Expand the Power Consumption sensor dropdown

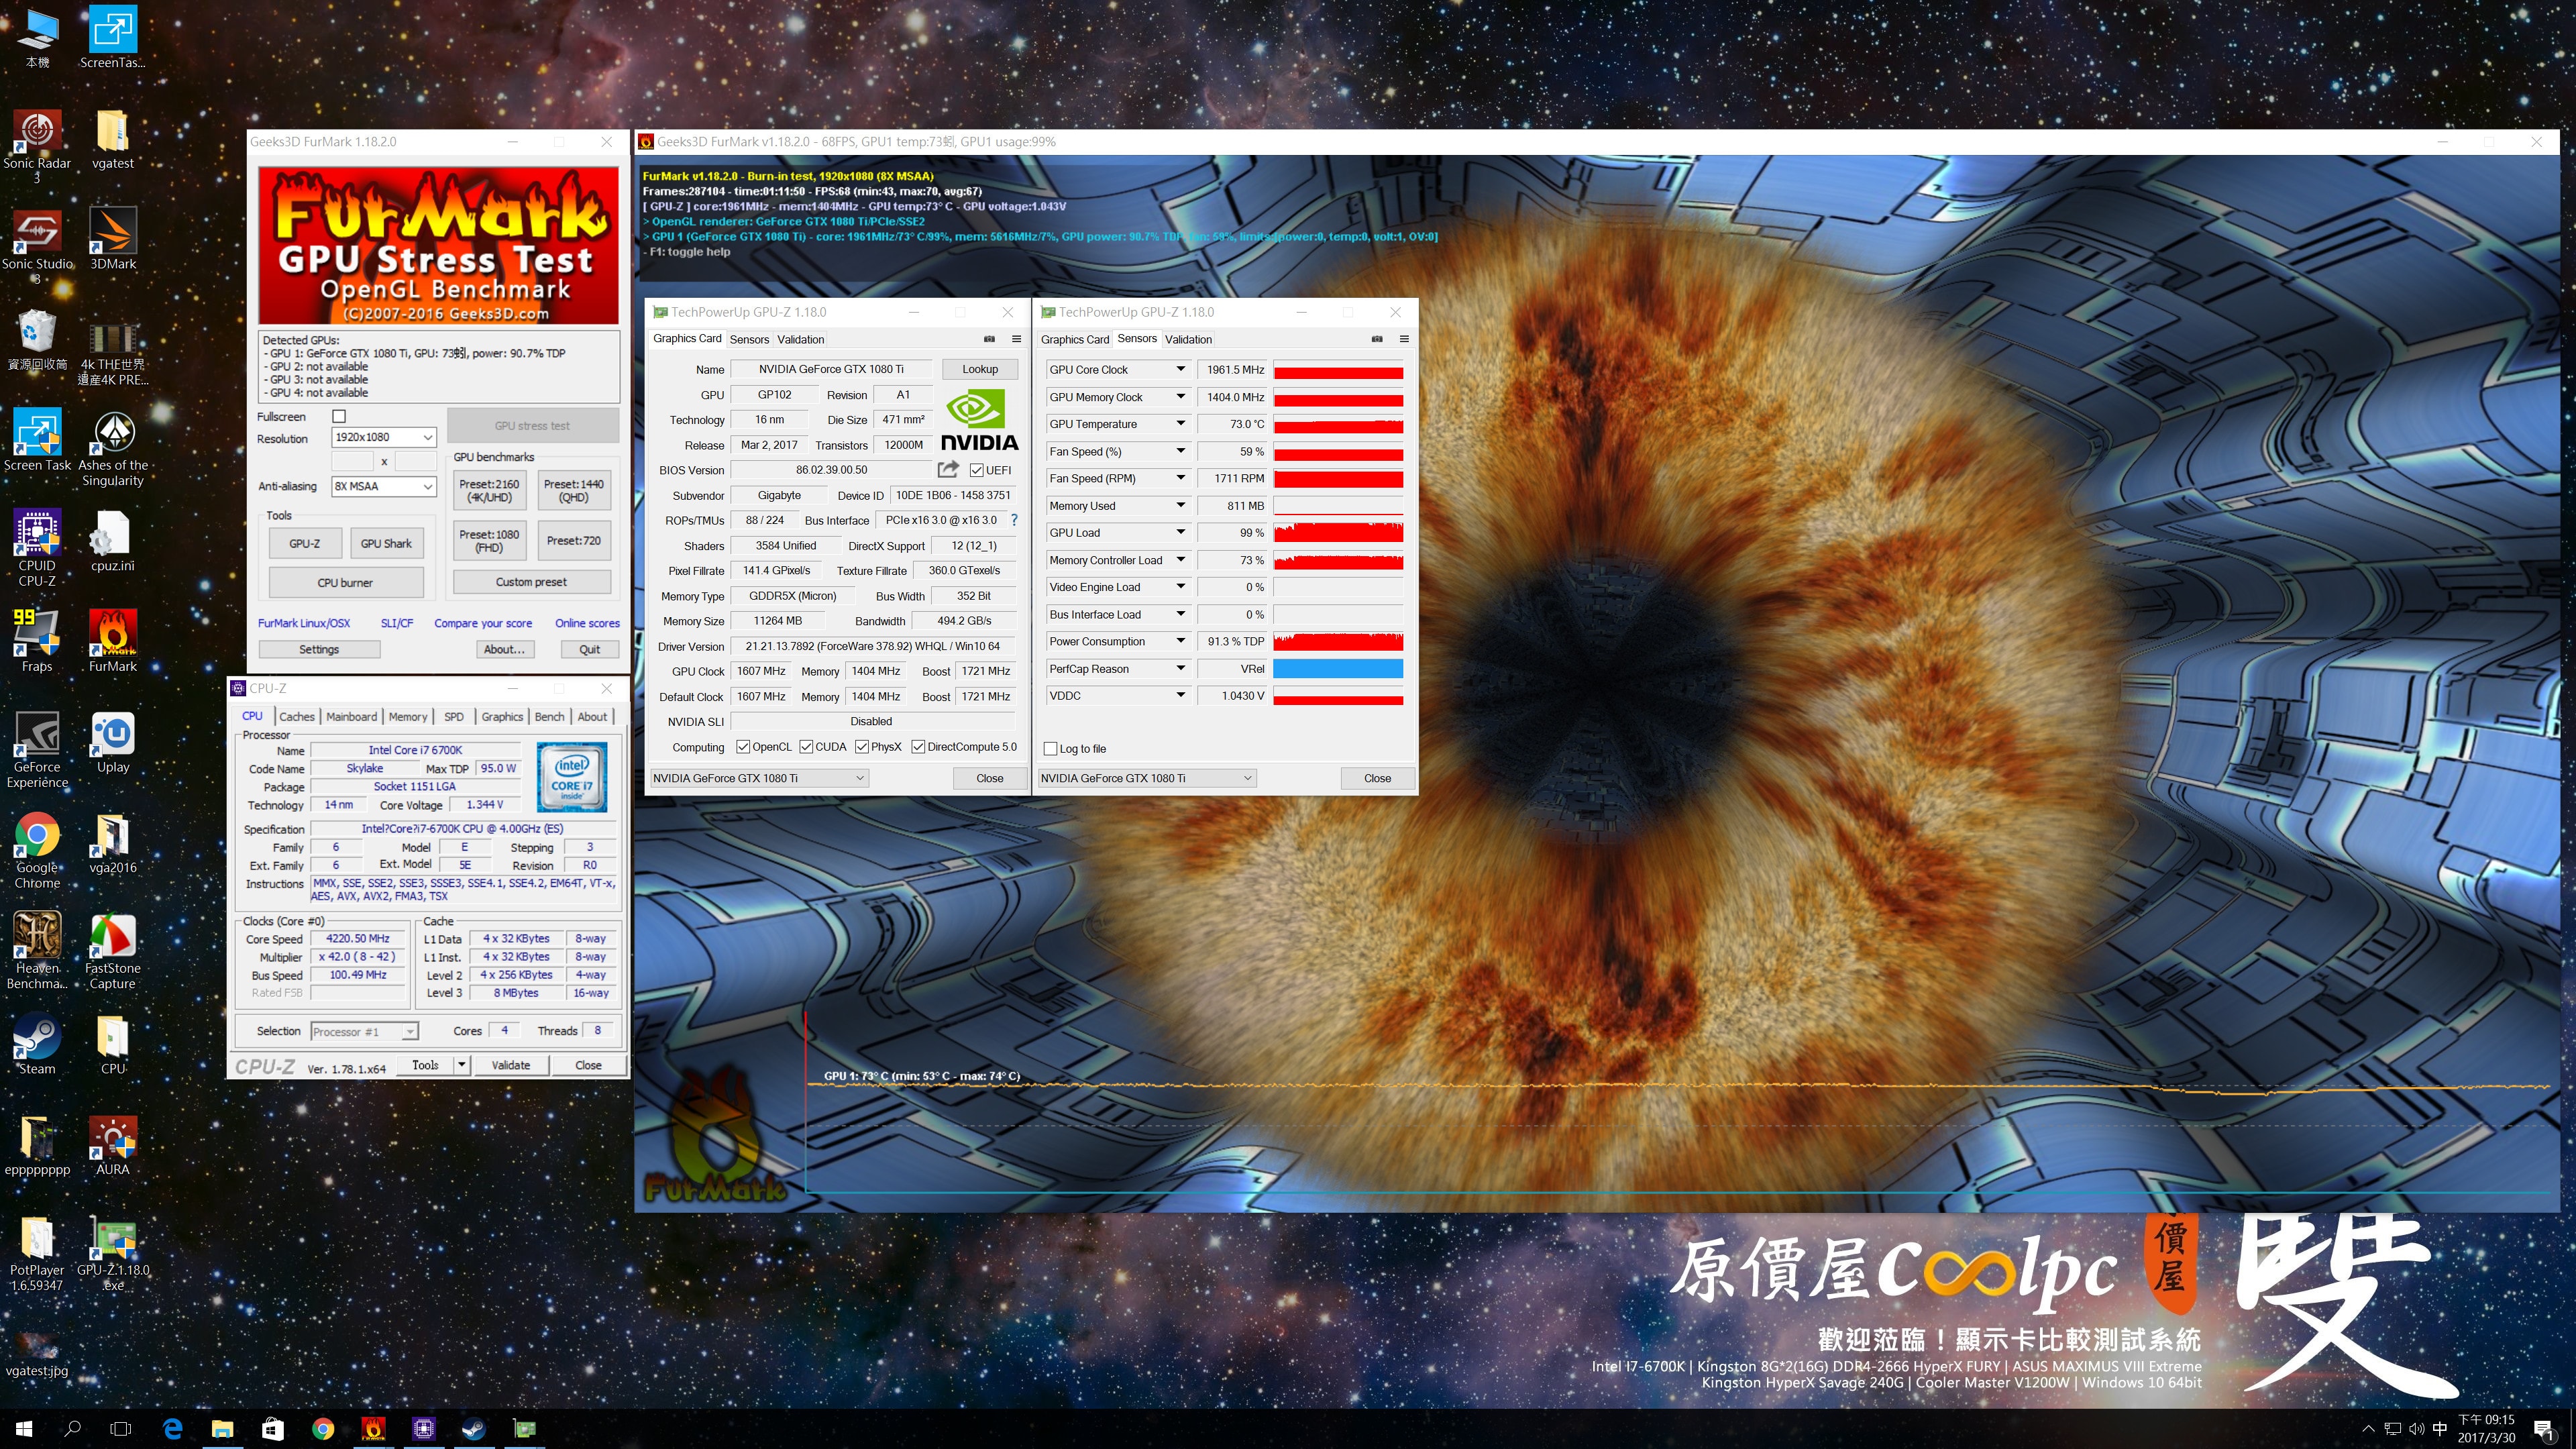pos(1180,641)
